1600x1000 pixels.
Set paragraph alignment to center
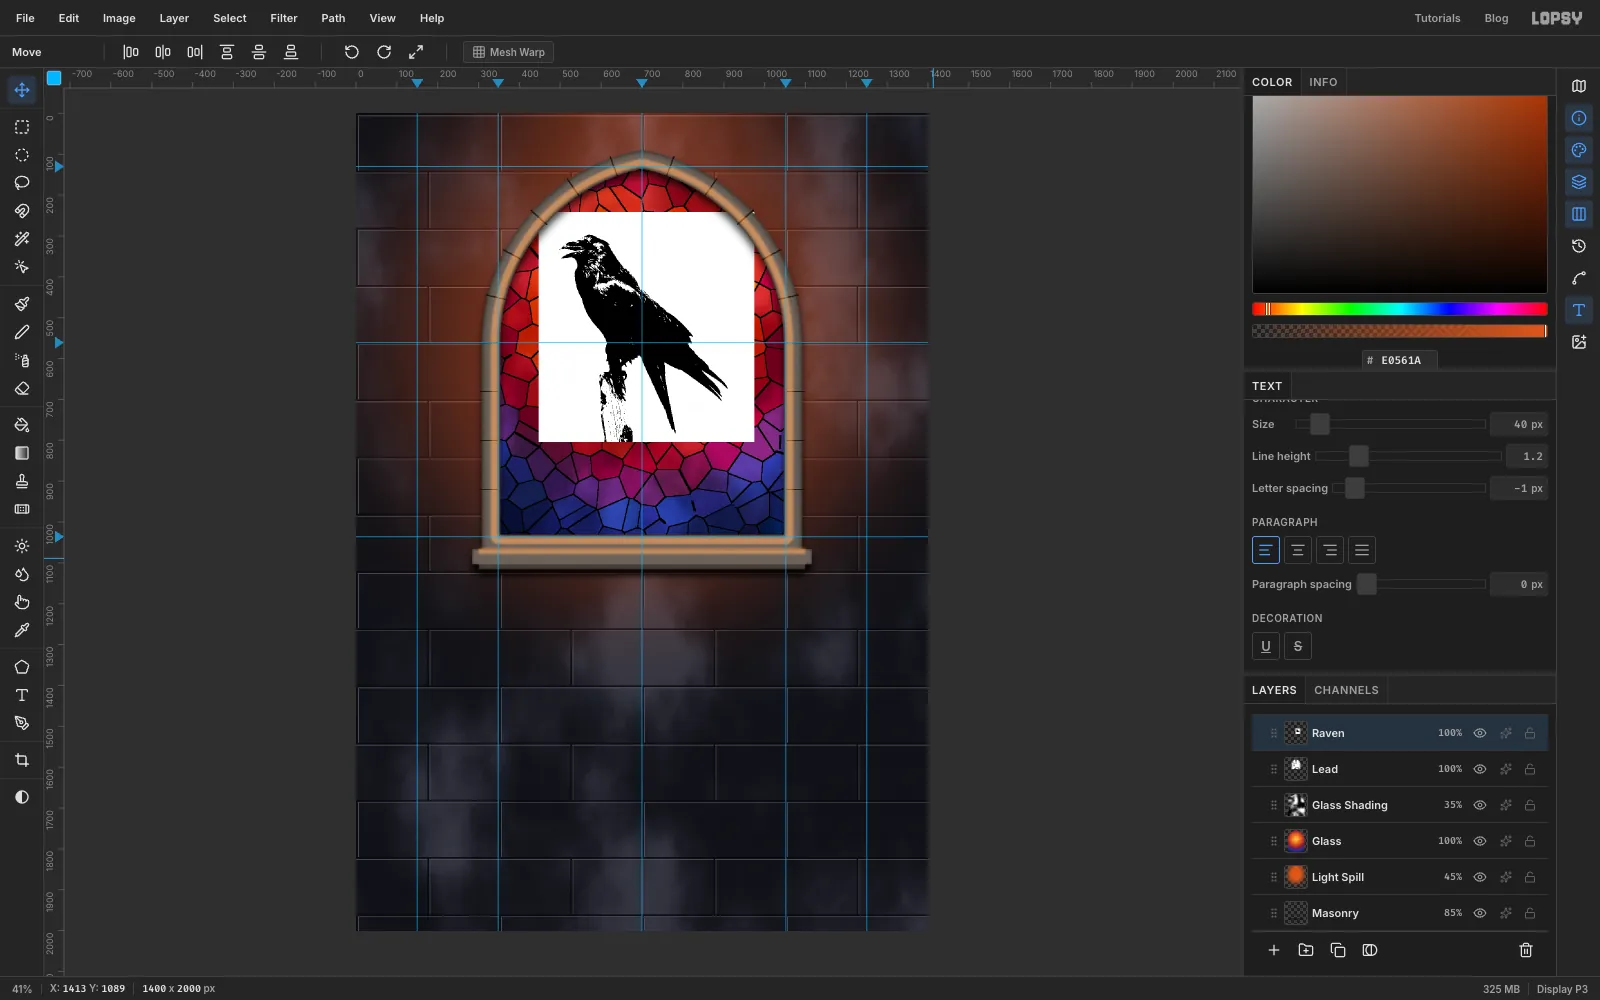click(1298, 550)
